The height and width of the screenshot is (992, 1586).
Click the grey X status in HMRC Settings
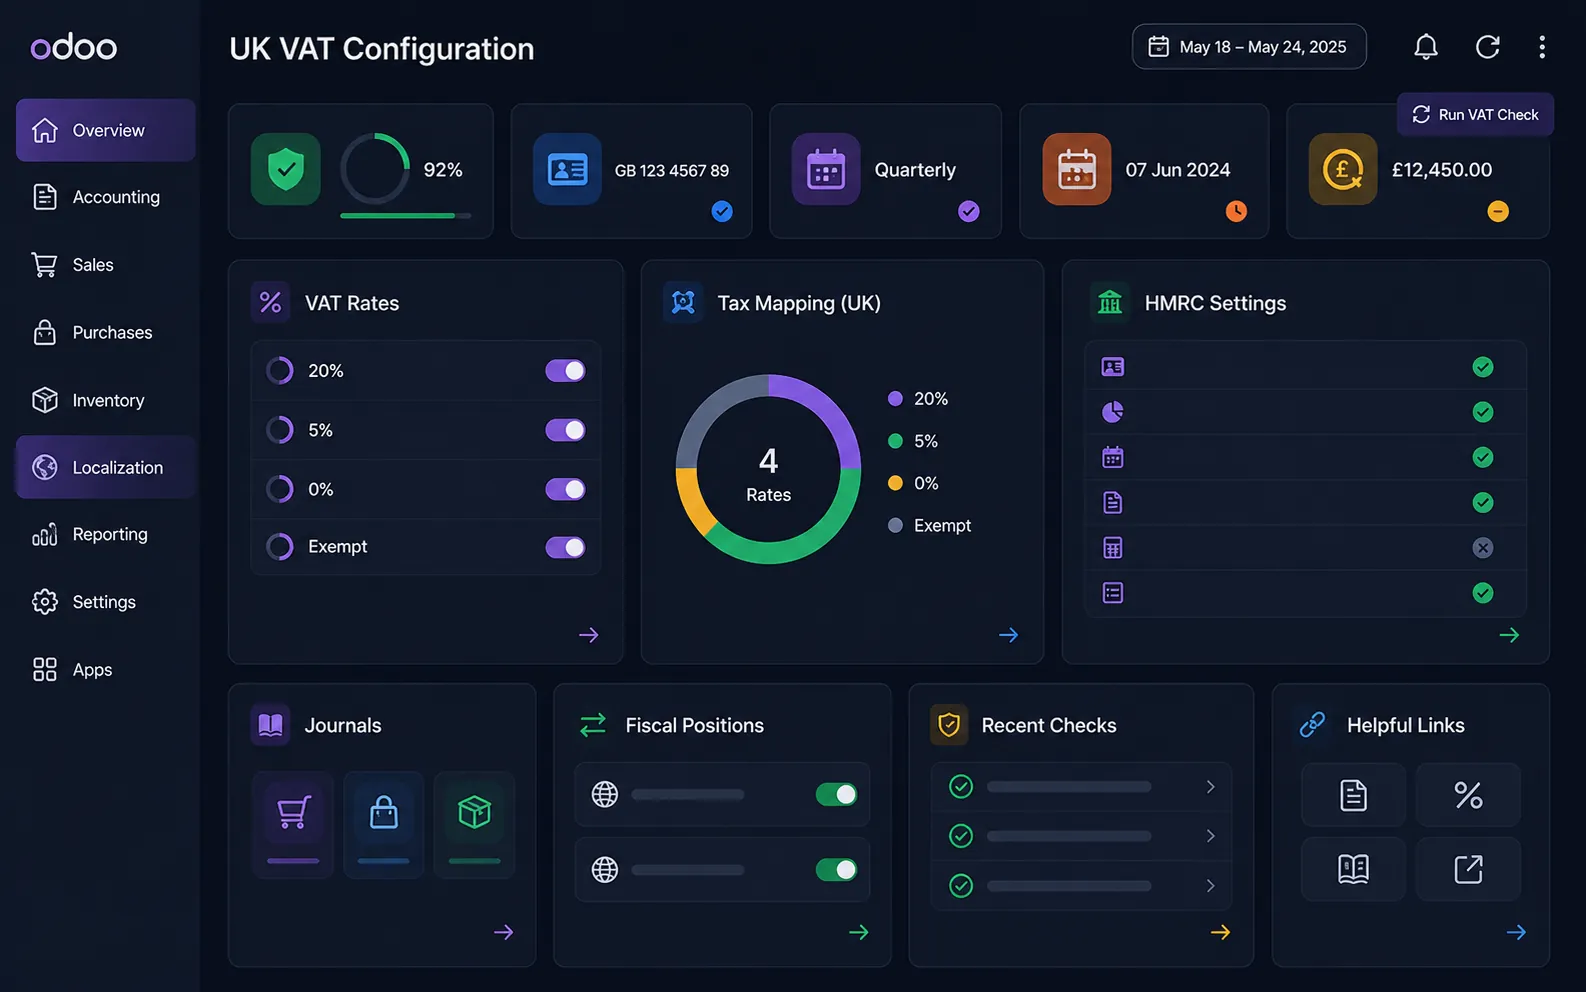1483,548
